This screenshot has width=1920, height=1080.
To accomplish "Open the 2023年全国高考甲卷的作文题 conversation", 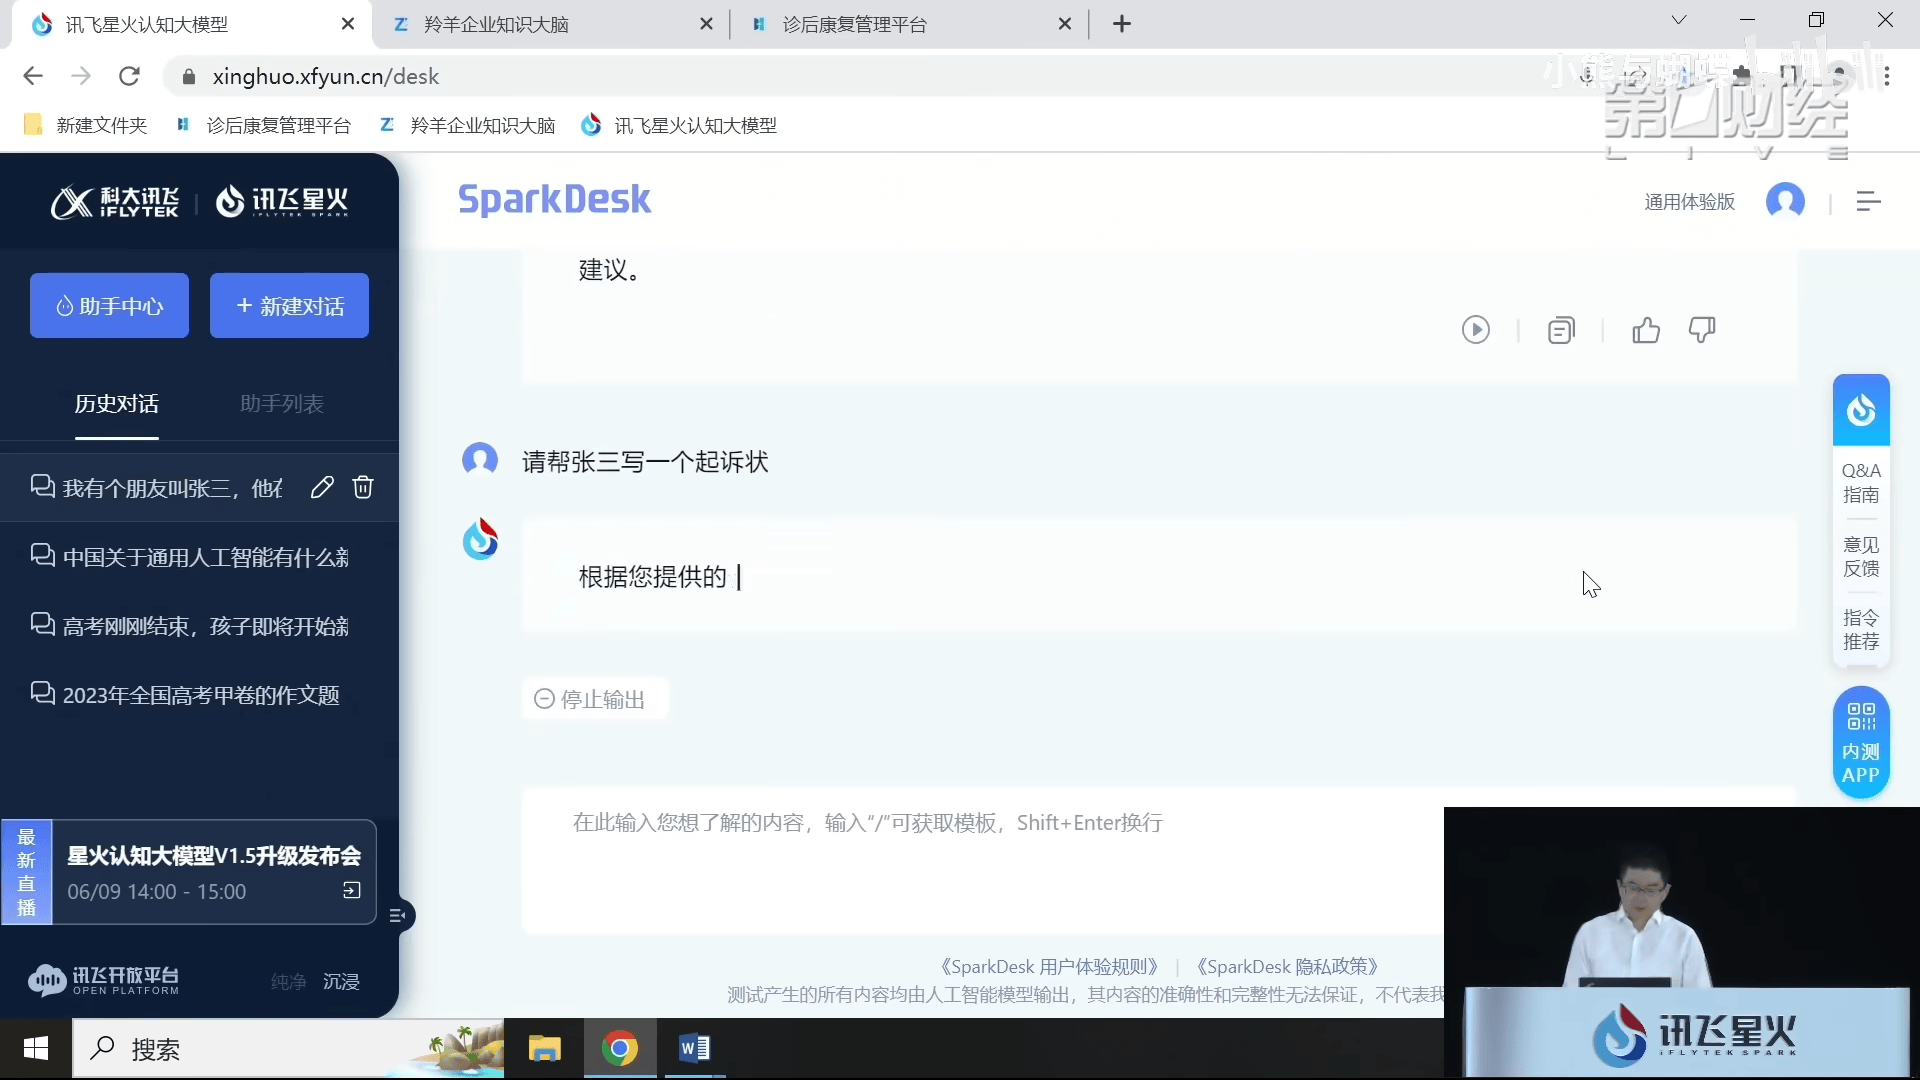I will 199,695.
